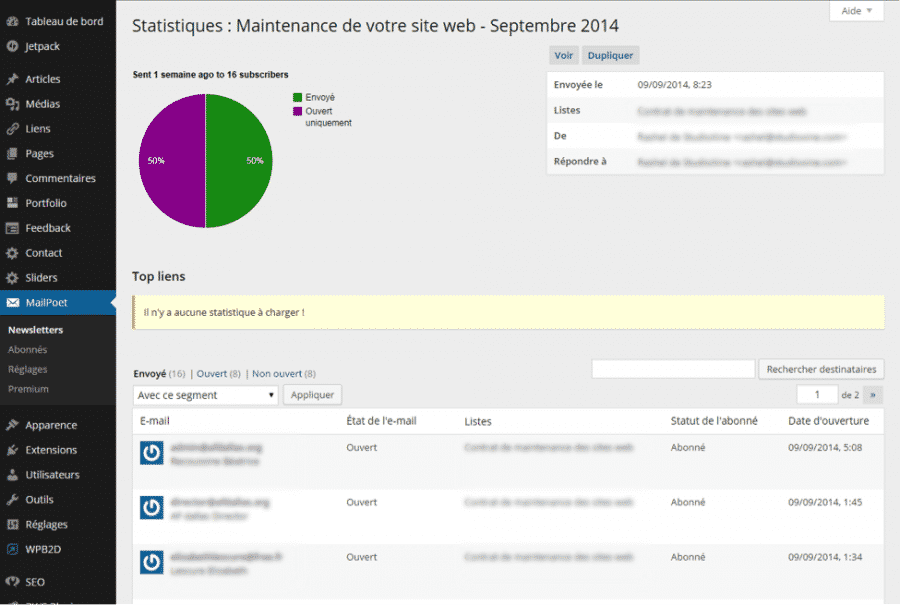Click the recipient search text field
The height and width of the screenshot is (605, 900).
point(673,370)
